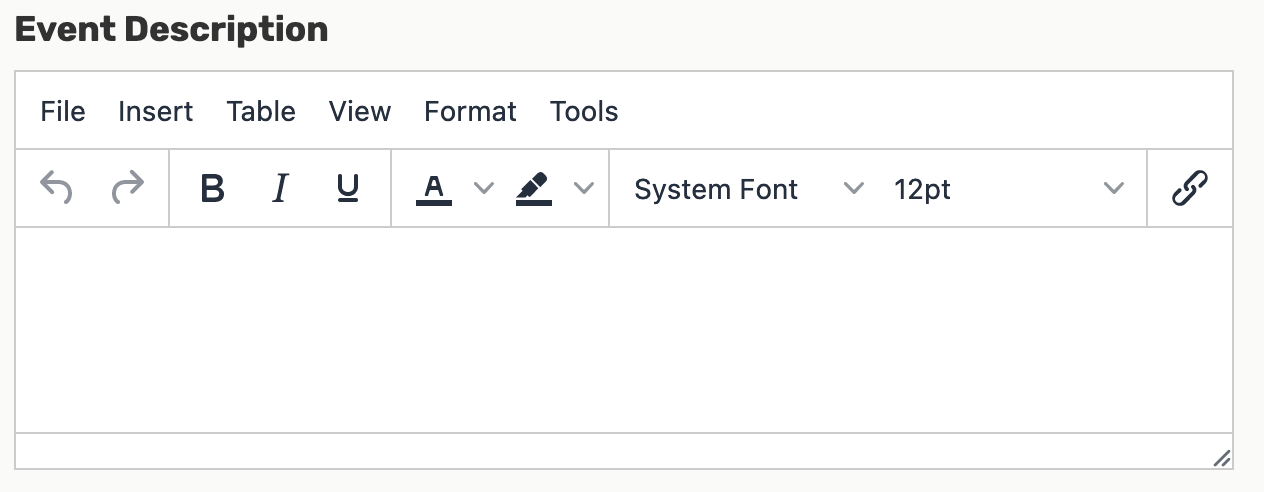This screenshot has width=1264, height=492.
Task: Open the Insert menu
Action: tap(156, 111)
